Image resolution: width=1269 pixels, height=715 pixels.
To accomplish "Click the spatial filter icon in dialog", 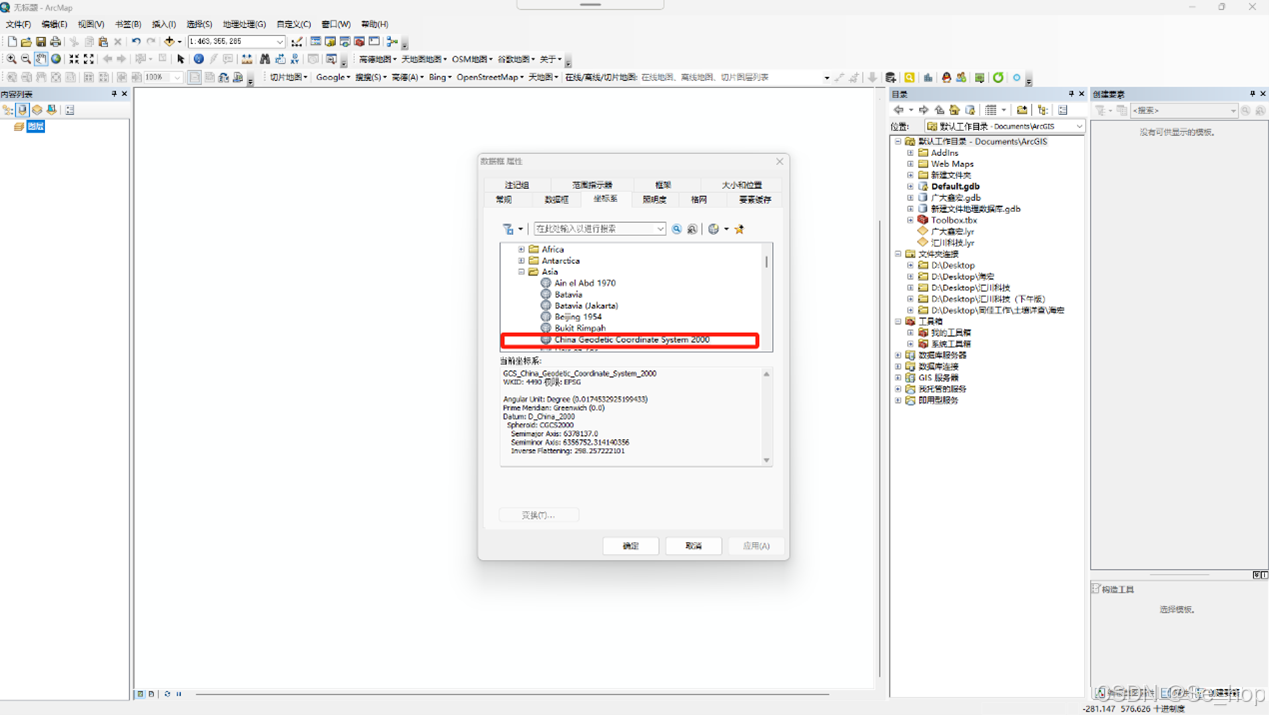I will point(509,229).
